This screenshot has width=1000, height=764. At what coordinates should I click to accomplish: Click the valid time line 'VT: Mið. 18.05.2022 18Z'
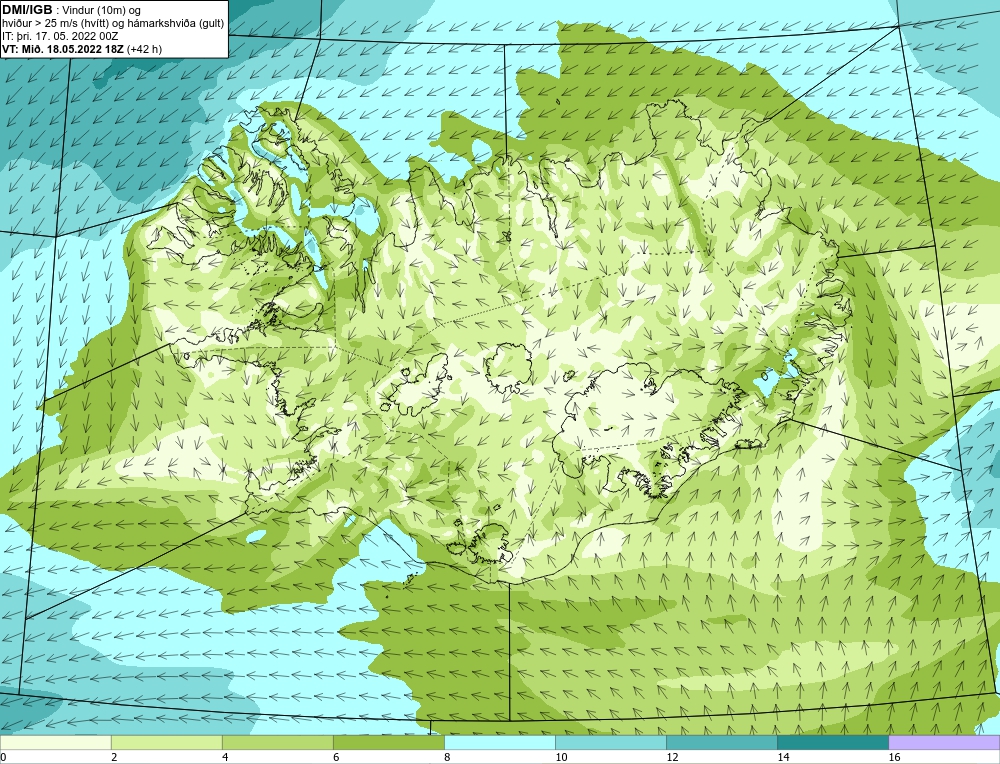click(x=64, y=49)
